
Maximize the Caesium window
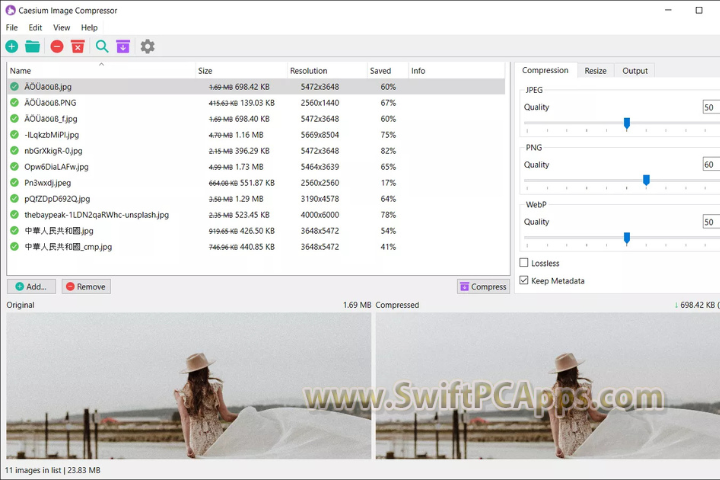(x=699, y=10)
